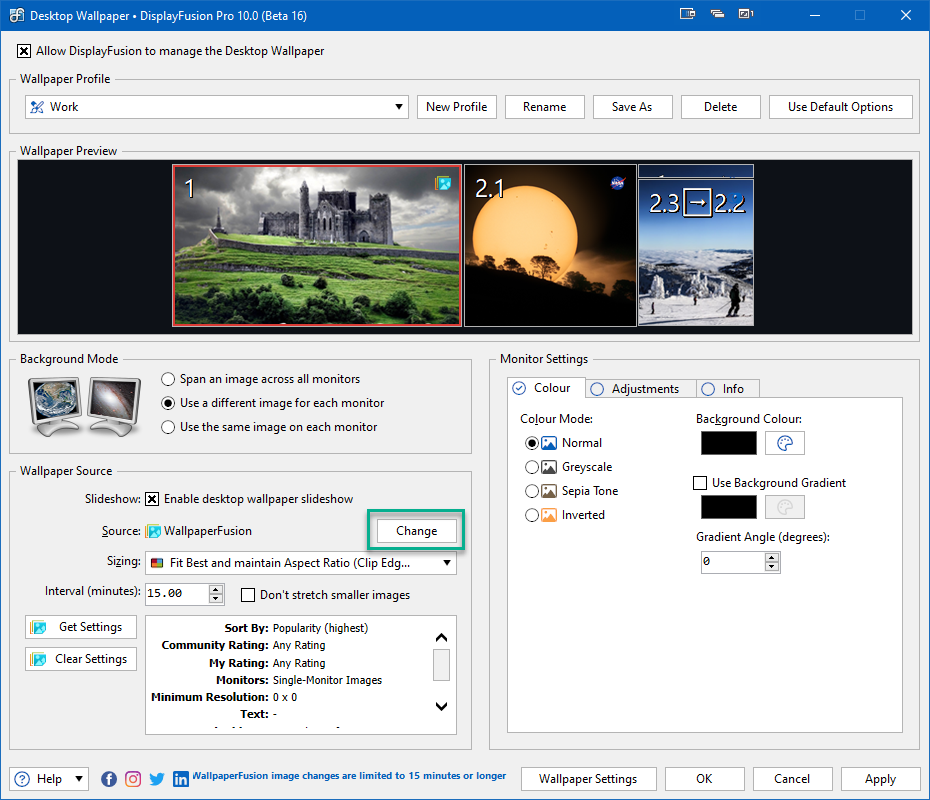The image size is (930, 800).
Task: Open the Wallpaper Profile dropdown showing Work
Action: point(398,106)
